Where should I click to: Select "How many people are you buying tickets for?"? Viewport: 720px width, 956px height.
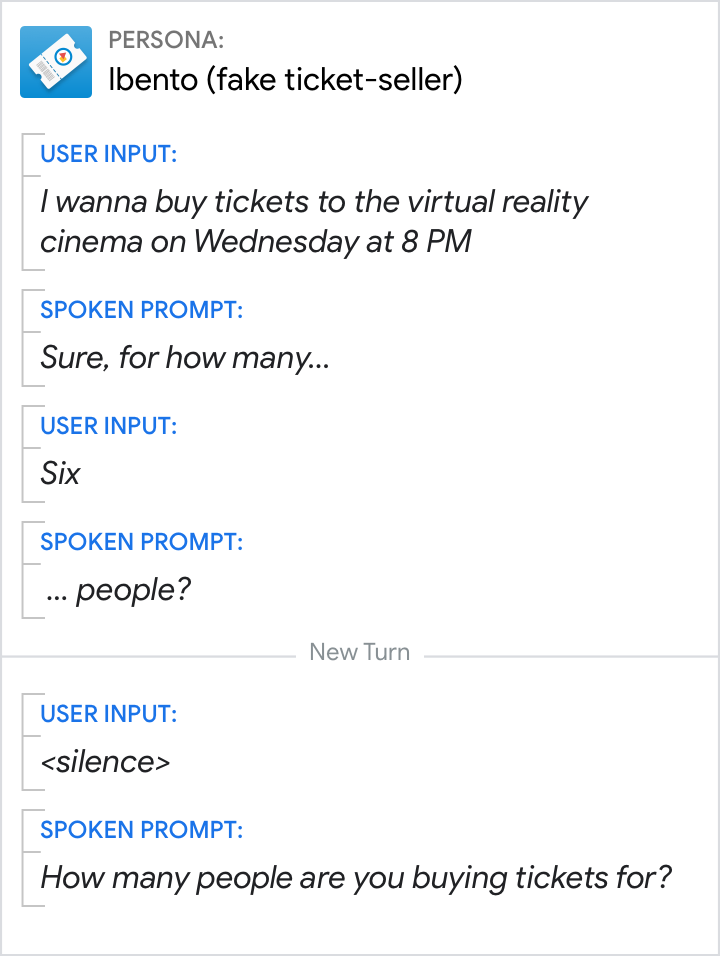point(356,878)
